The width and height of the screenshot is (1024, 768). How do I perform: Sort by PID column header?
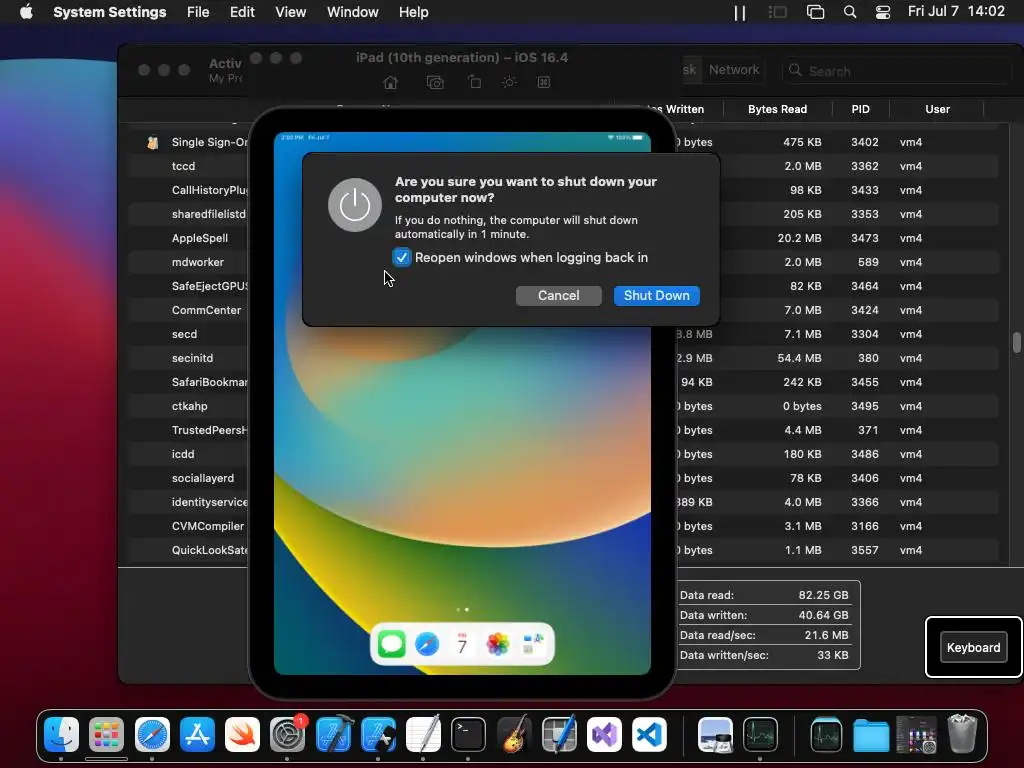[860, 109]
